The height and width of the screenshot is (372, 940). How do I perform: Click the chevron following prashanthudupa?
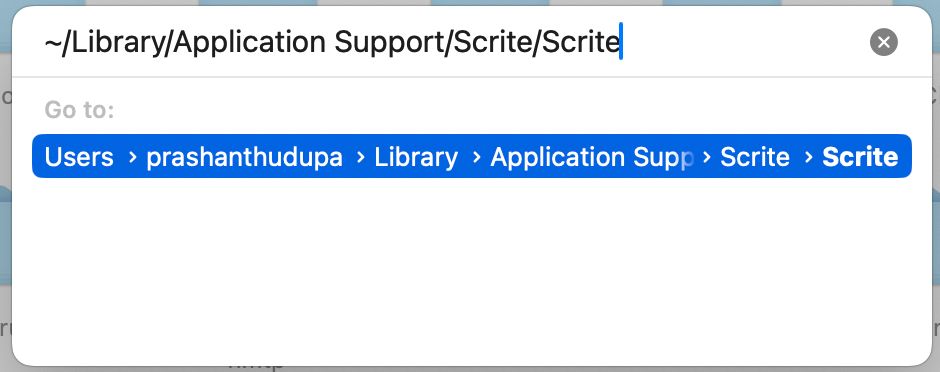[361, 157]
